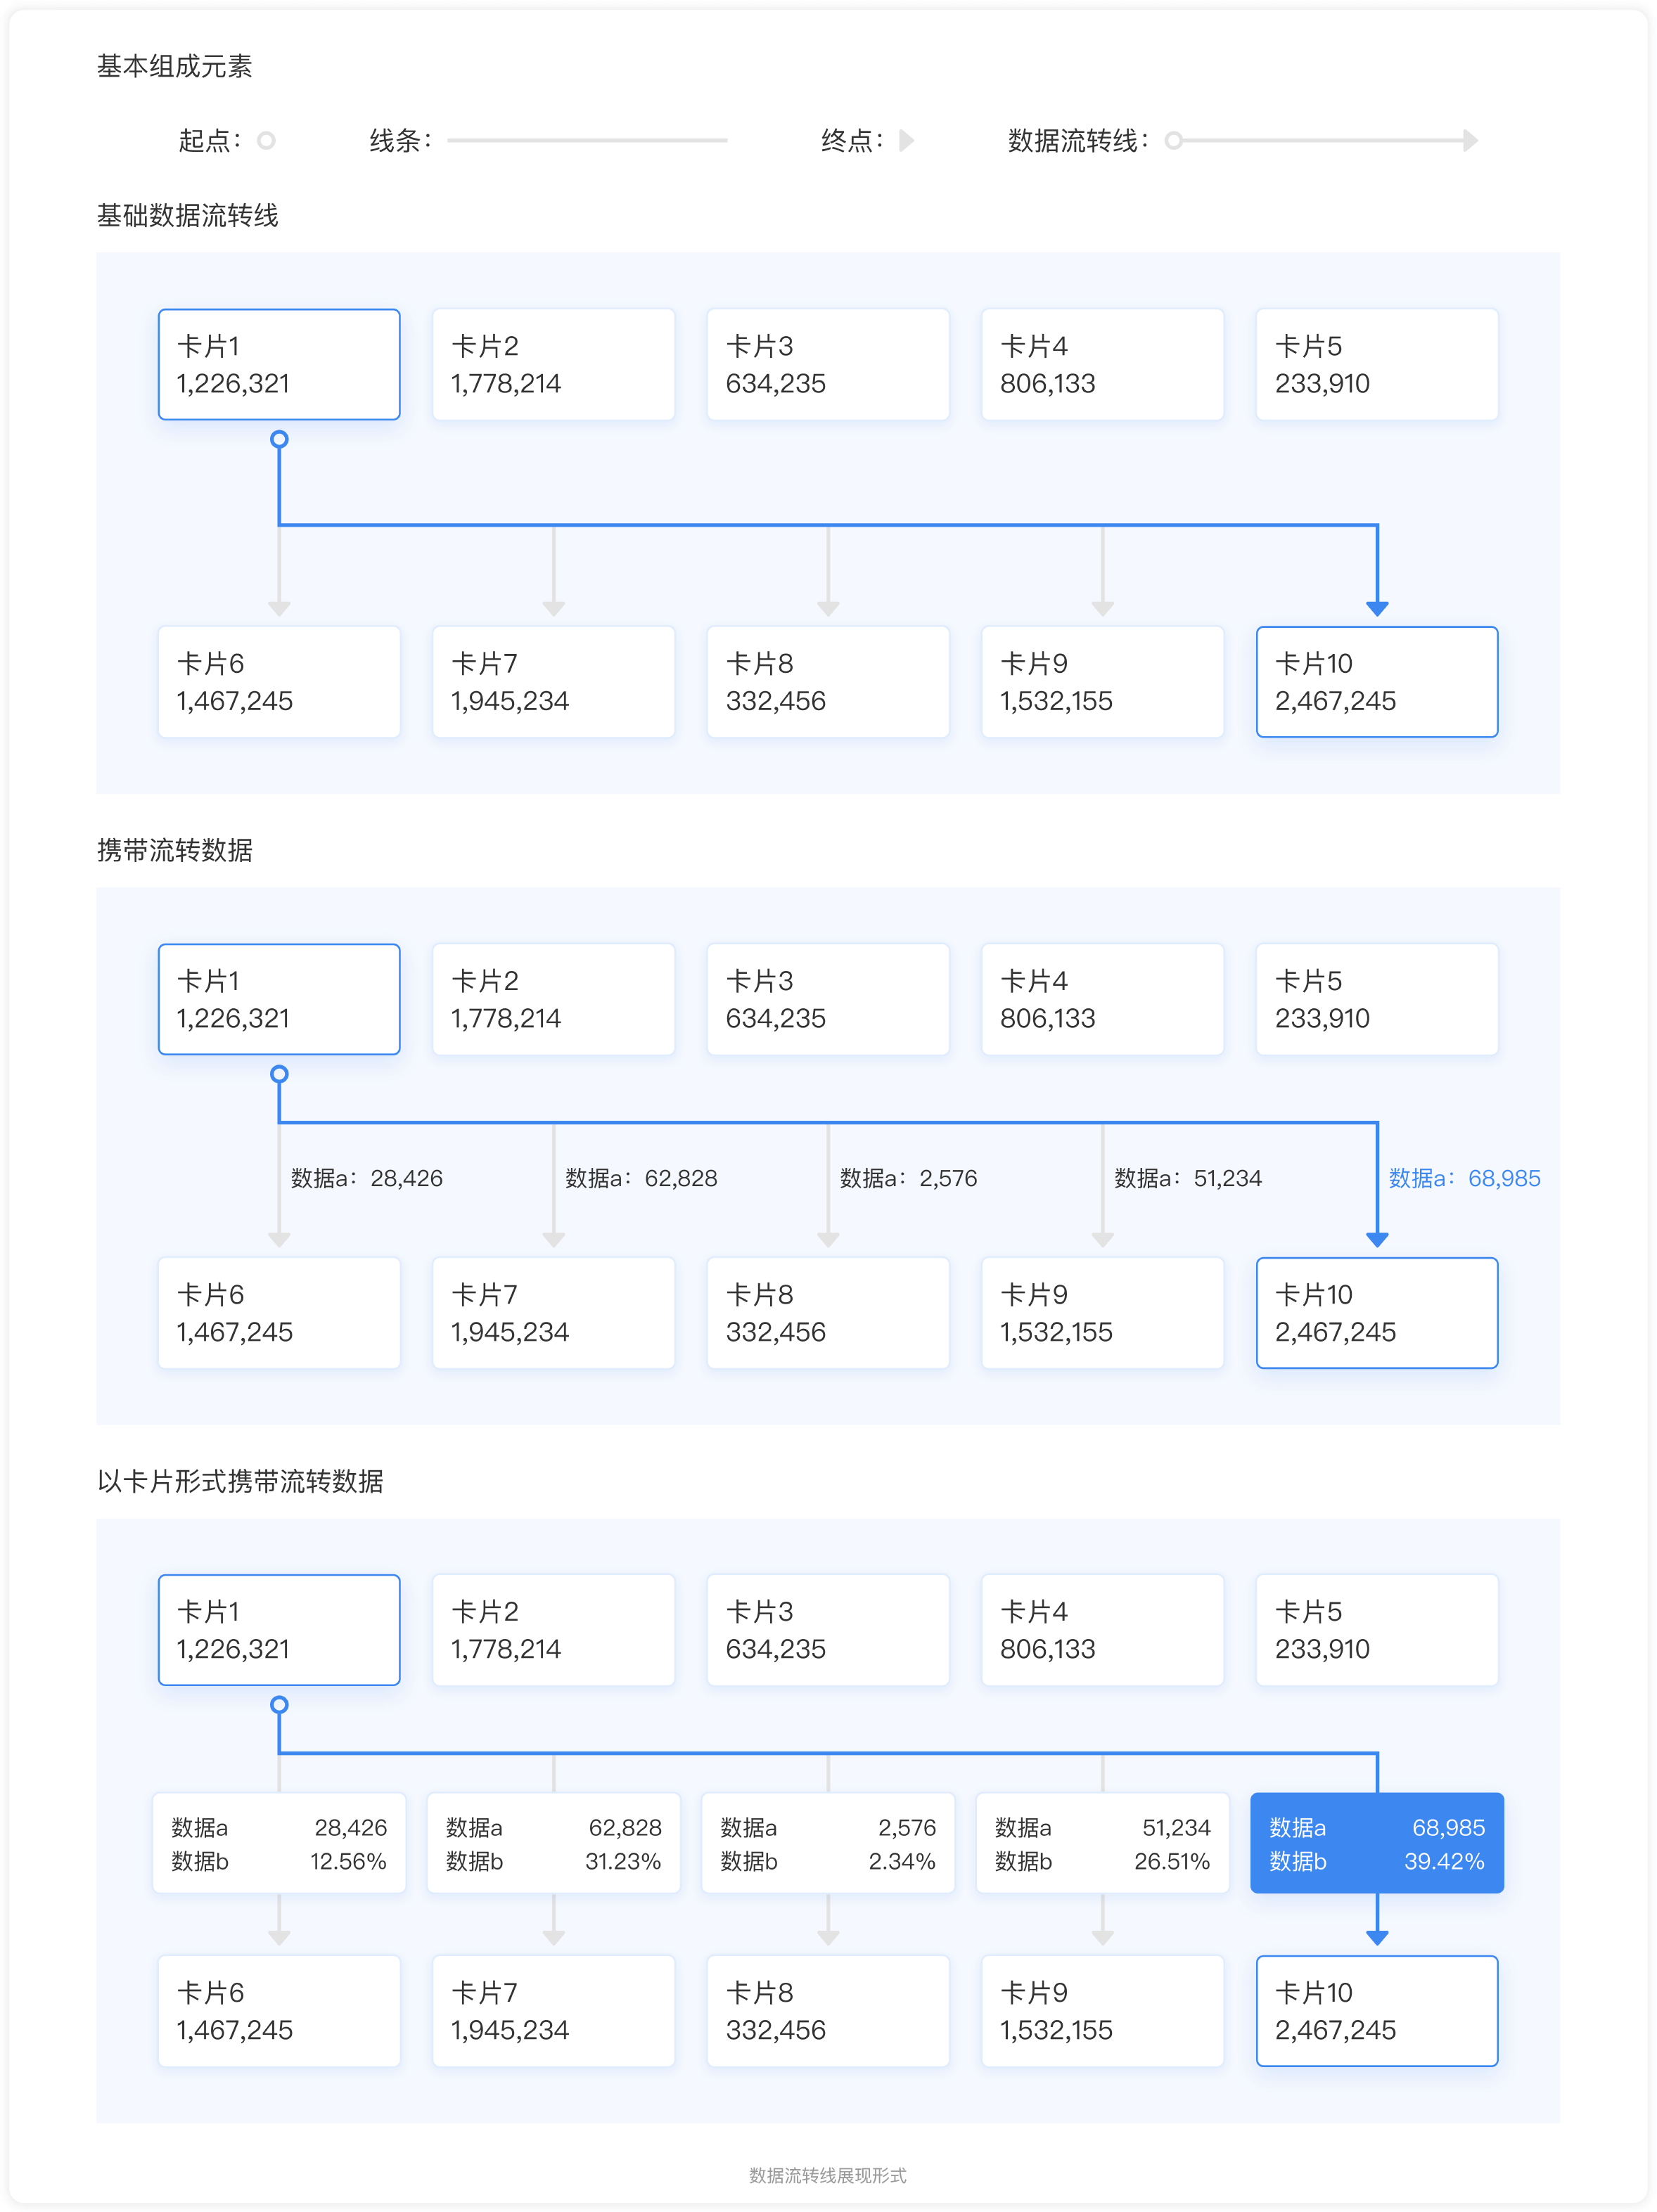Select 卡片5 card in 基础数据流转线 section

tap(1377, 364)
